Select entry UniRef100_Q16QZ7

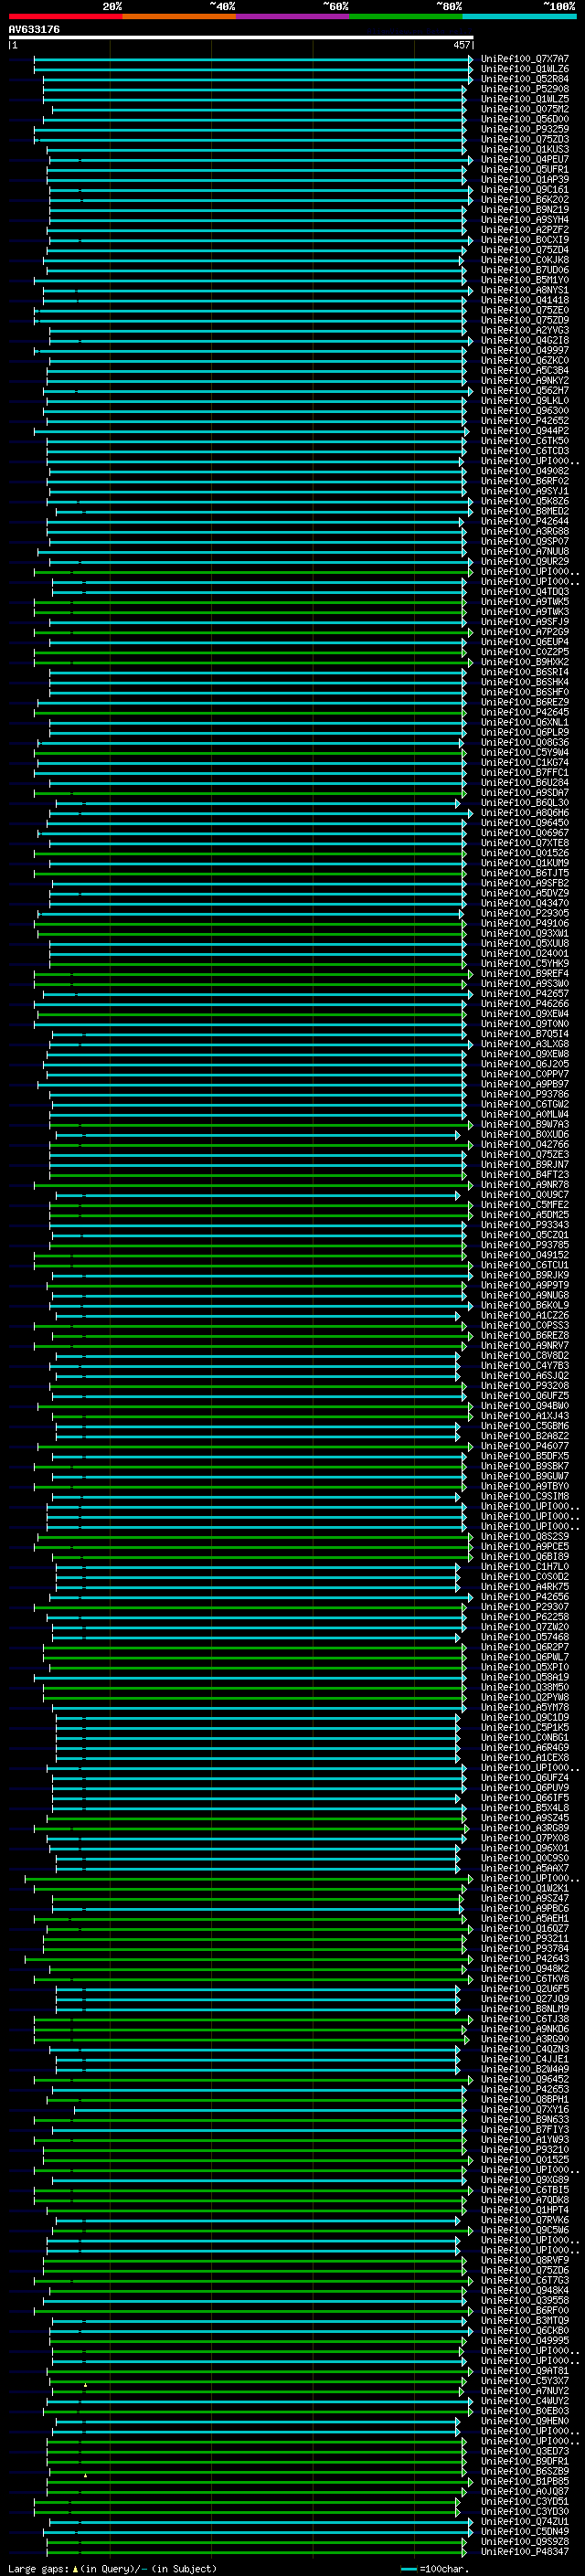[525, 1928]
